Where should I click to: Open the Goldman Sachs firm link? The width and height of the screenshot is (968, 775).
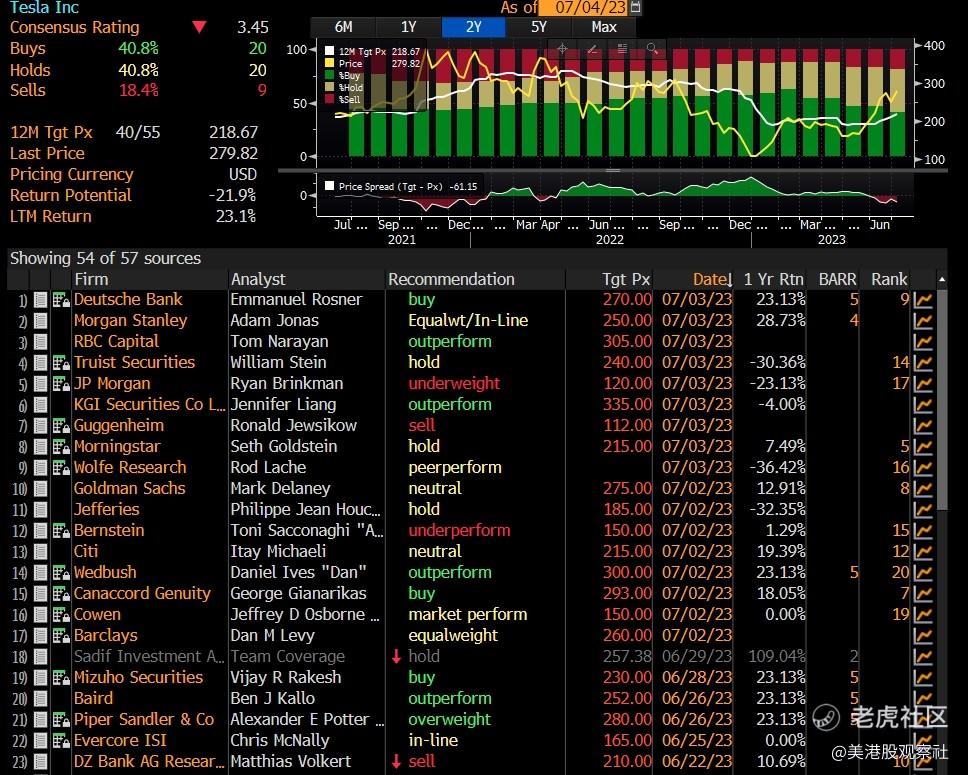tap(129, 488)
